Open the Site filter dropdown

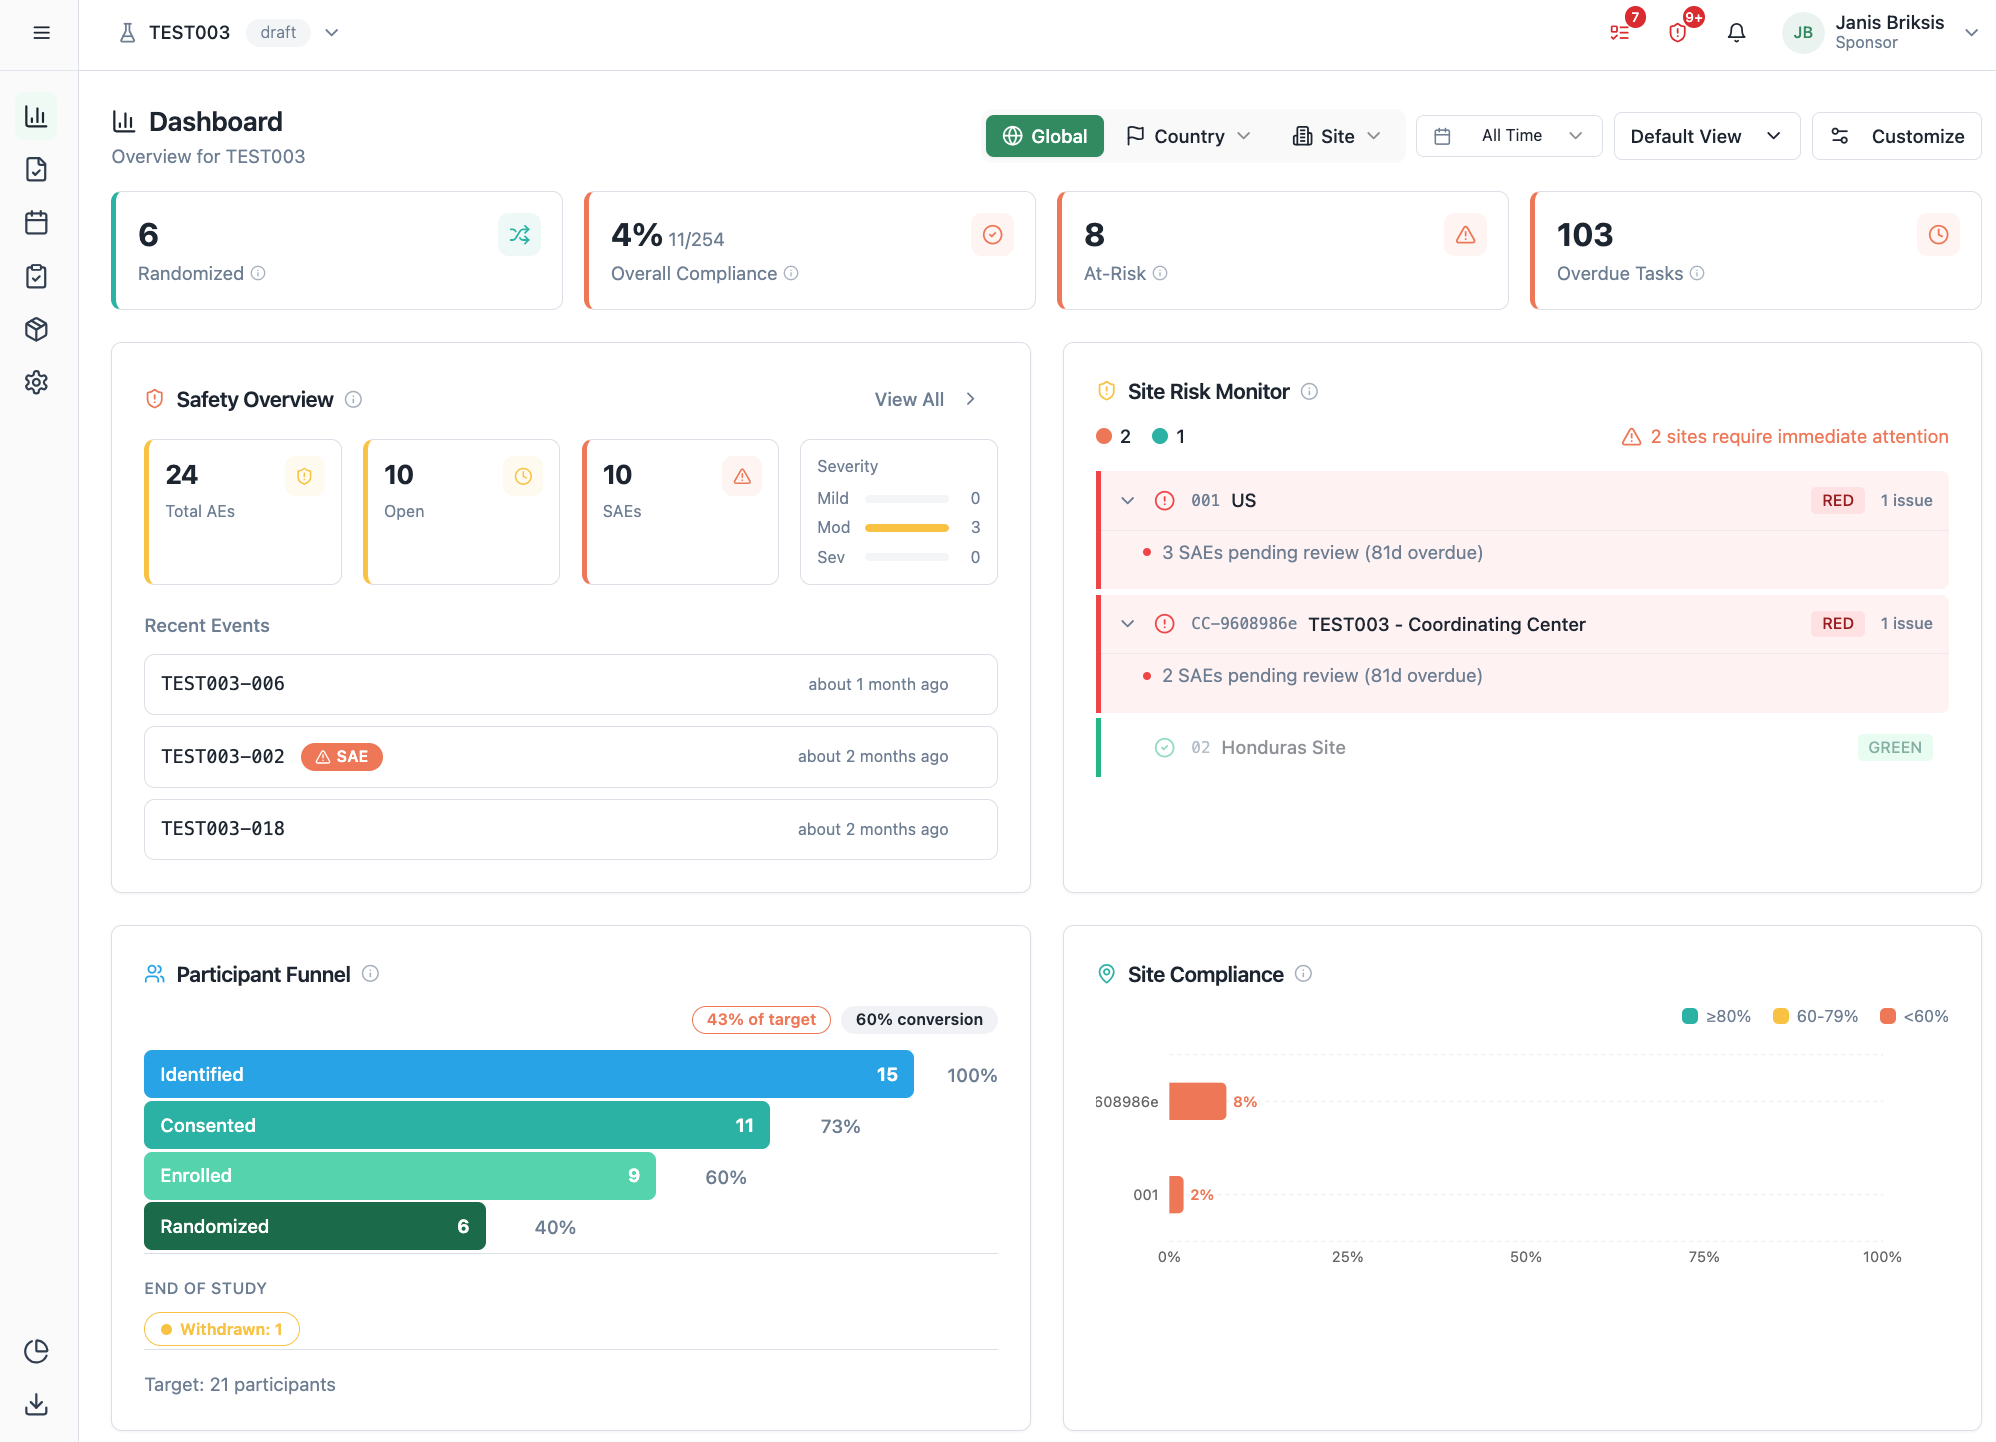coord(1337,136)
